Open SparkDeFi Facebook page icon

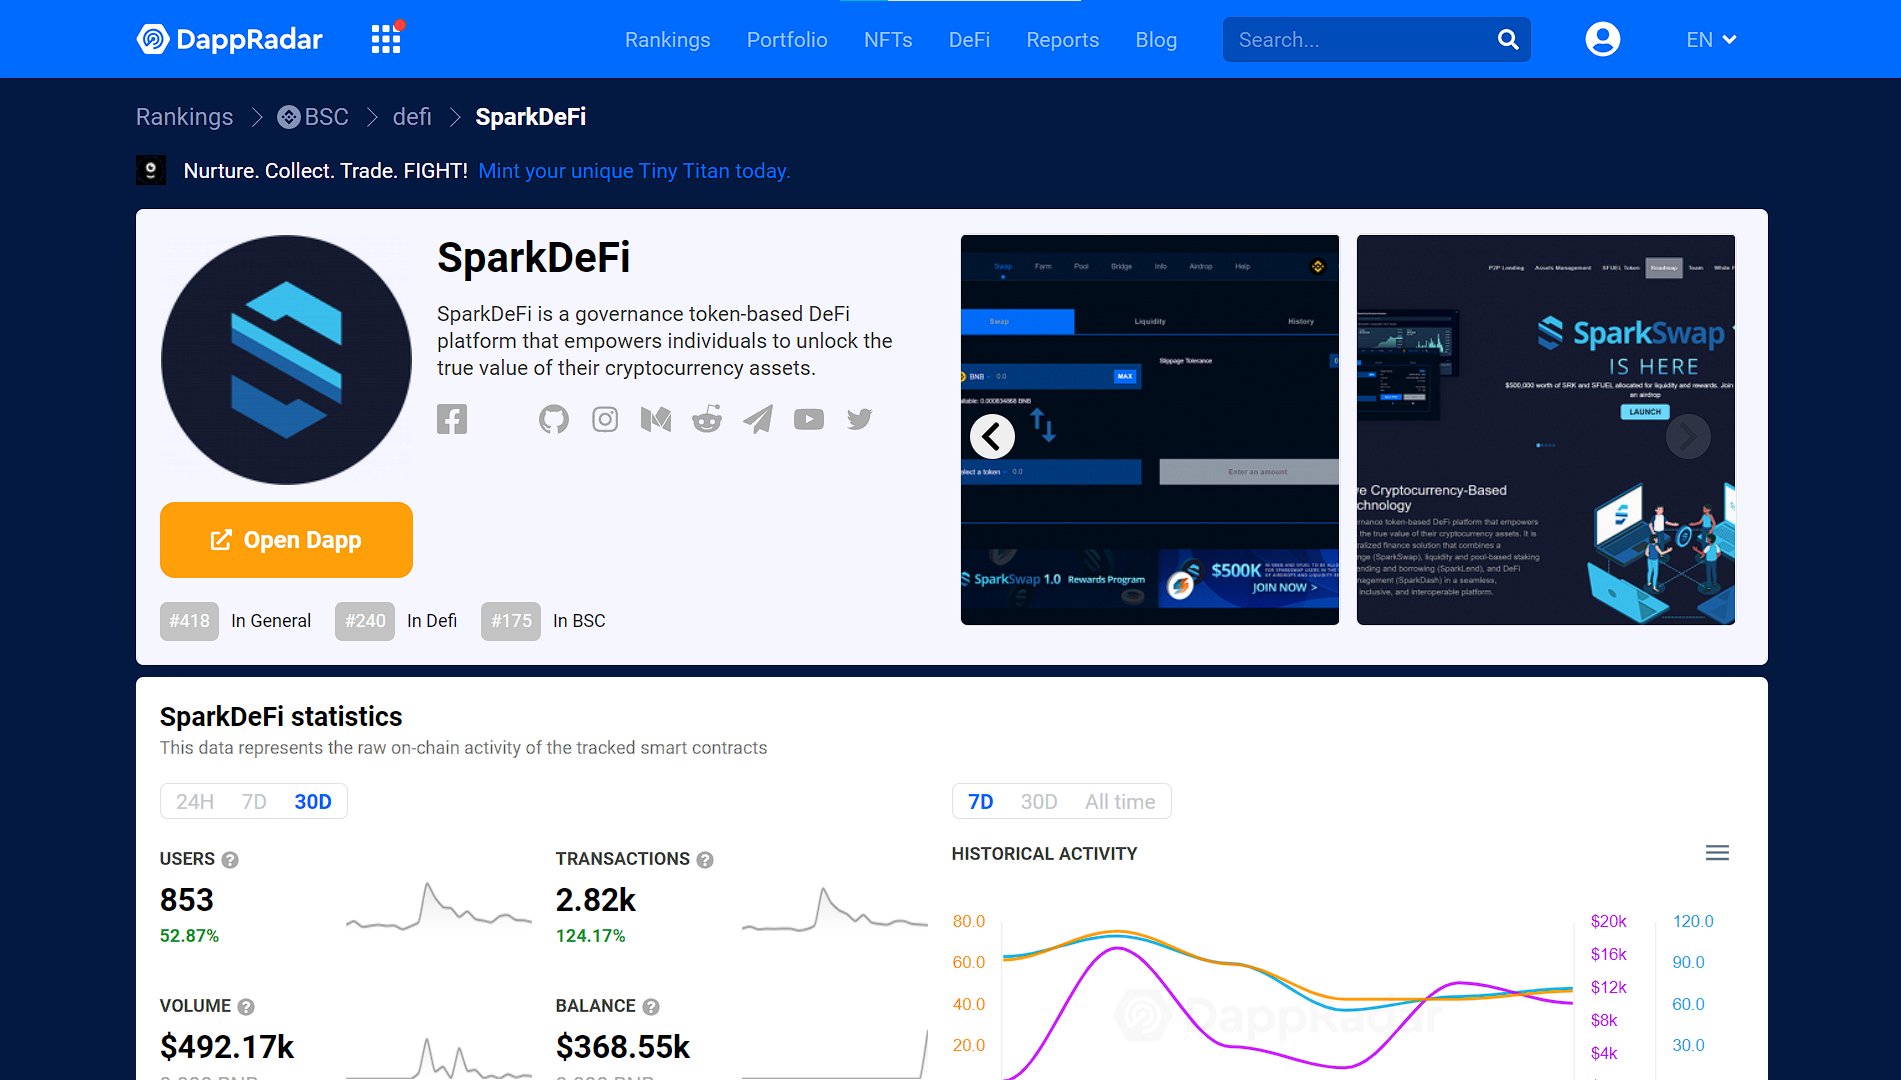[x=452, y=419]
